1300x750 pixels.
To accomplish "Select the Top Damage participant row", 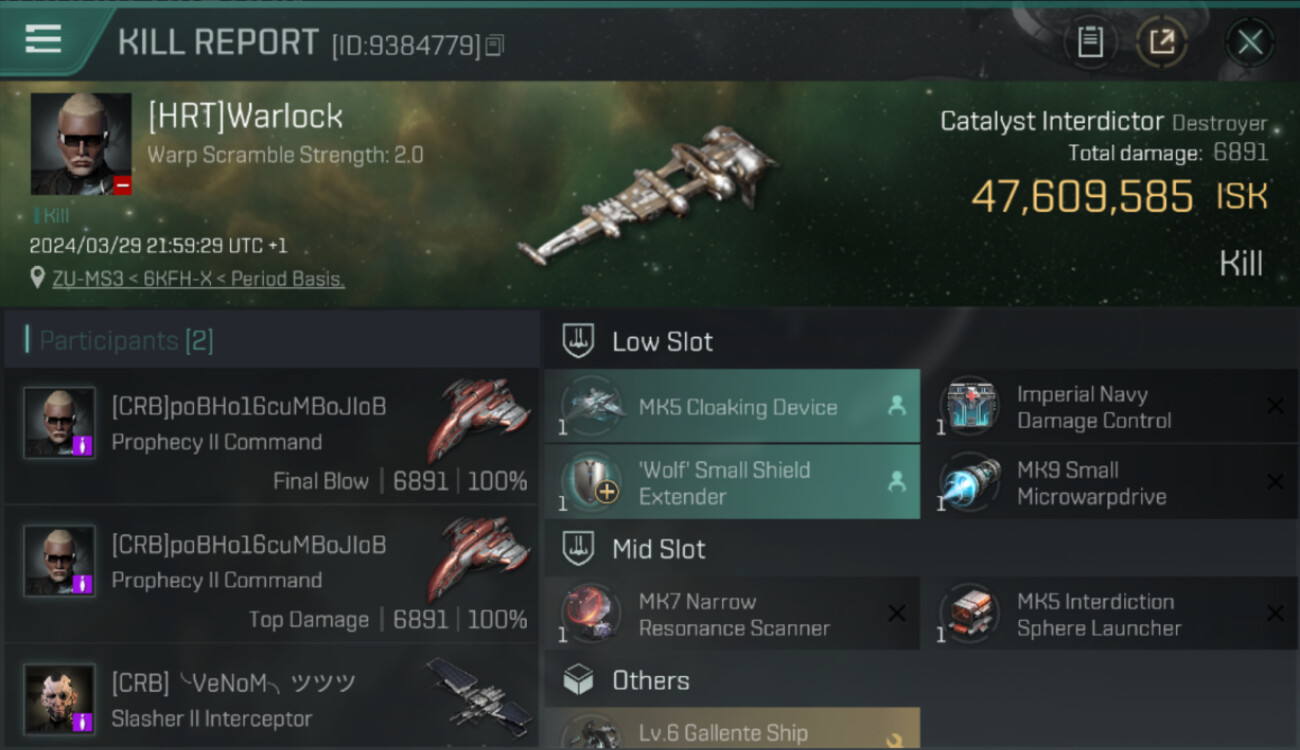I will pyautogui.click(x=271, y=575).
